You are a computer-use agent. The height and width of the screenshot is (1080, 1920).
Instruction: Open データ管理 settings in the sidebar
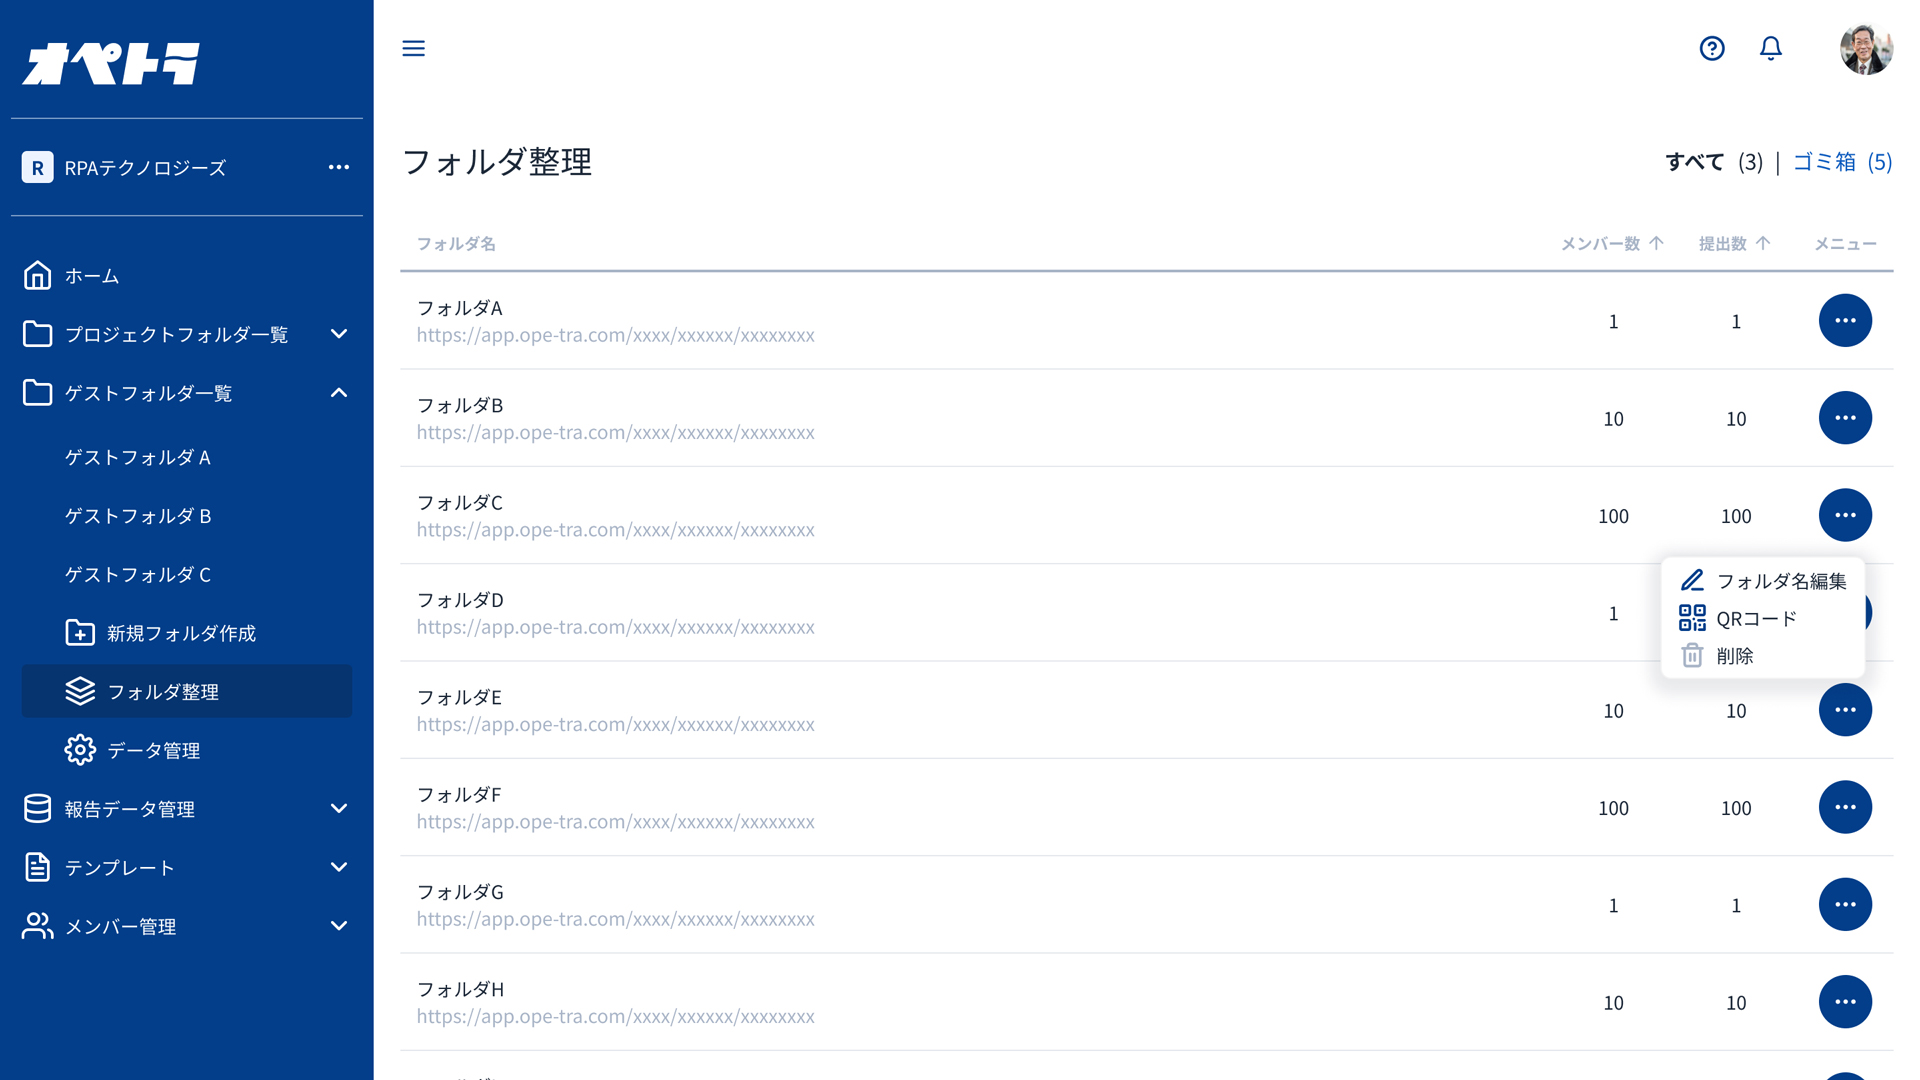point(153,750)
